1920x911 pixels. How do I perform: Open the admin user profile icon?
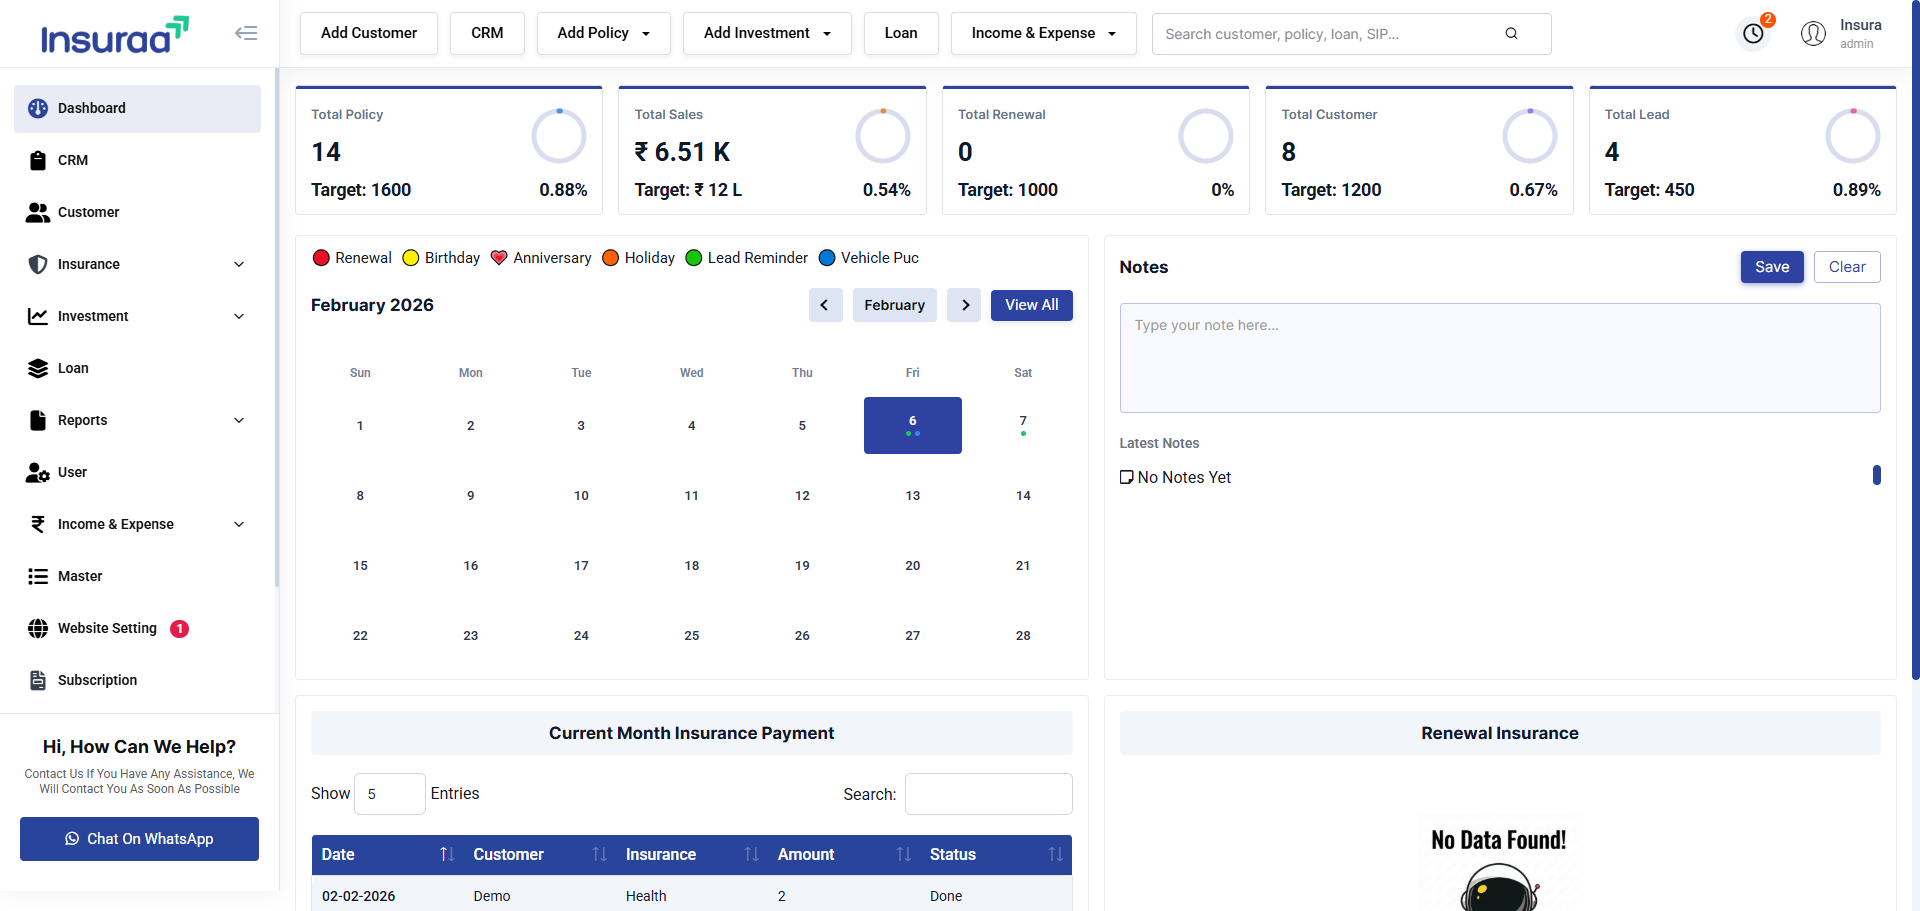coord(1813,34)
